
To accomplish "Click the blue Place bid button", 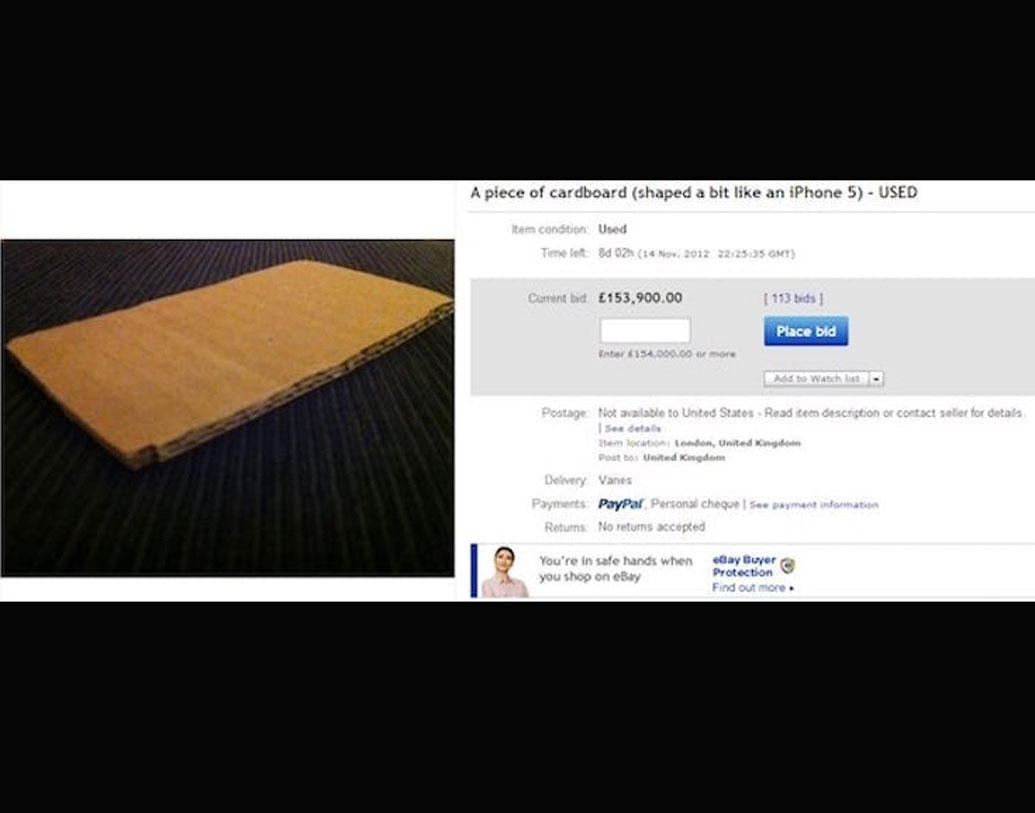I will coord(806,331).
